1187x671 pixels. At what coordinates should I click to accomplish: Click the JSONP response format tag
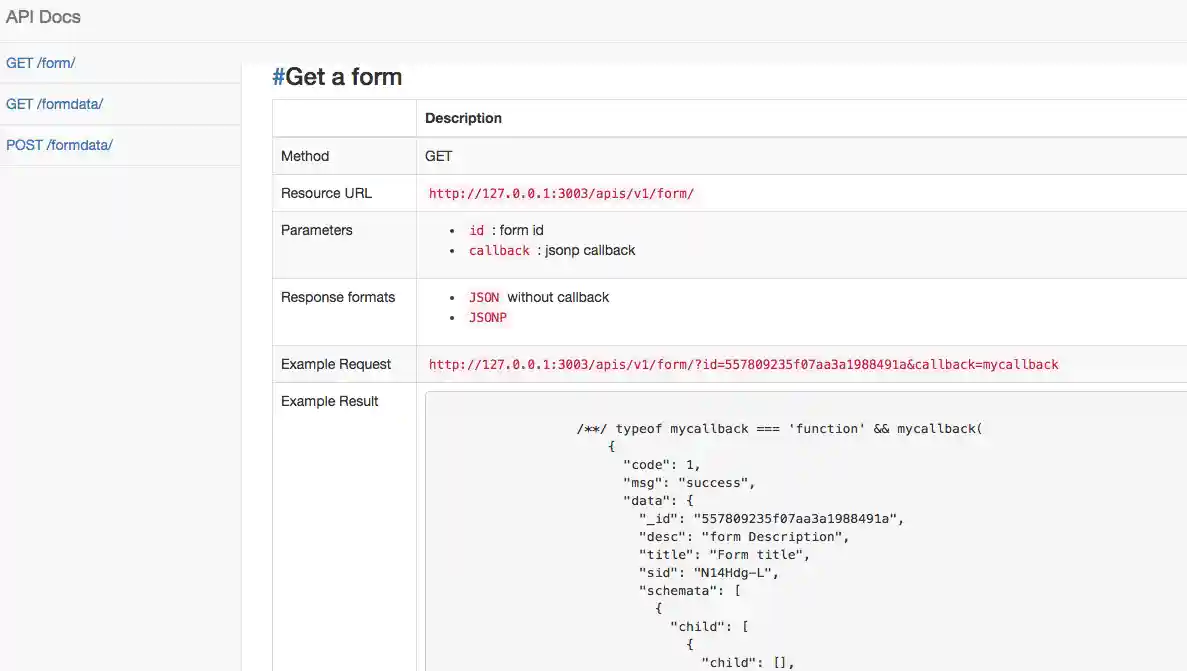click(488, 318)
